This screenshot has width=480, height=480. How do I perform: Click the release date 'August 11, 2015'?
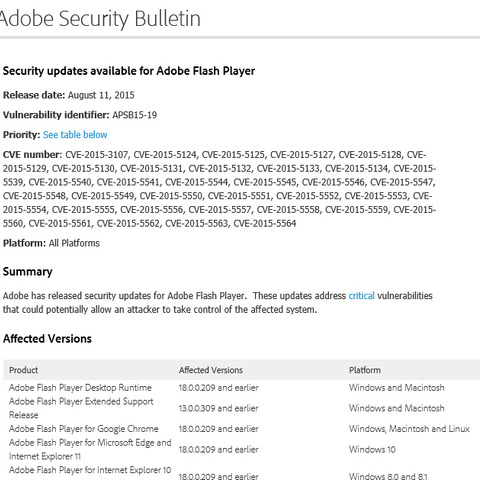[x=101, y=95]
